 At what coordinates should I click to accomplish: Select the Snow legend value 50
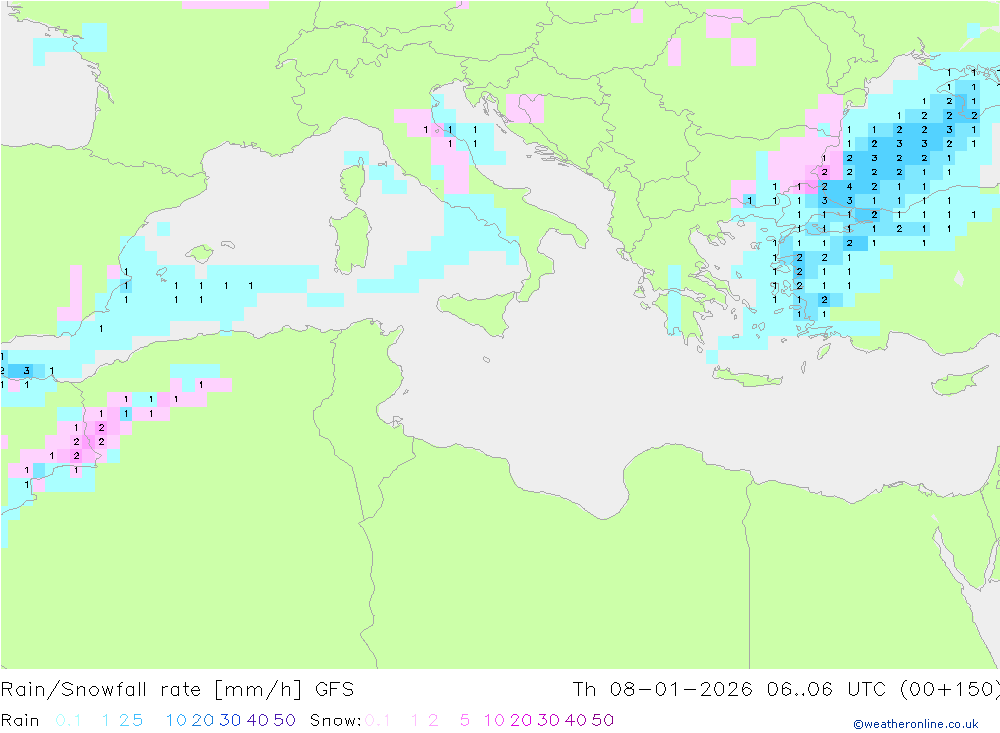(603, 720)
